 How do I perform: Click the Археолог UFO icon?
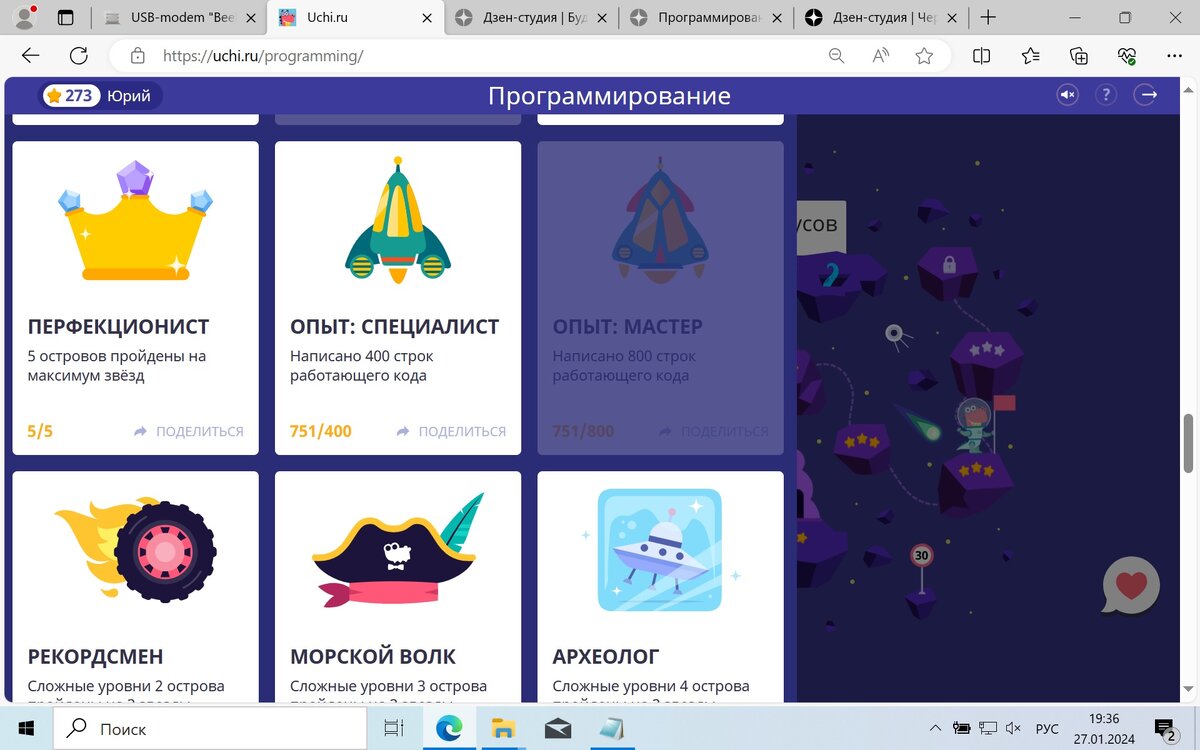pos(660,550)
